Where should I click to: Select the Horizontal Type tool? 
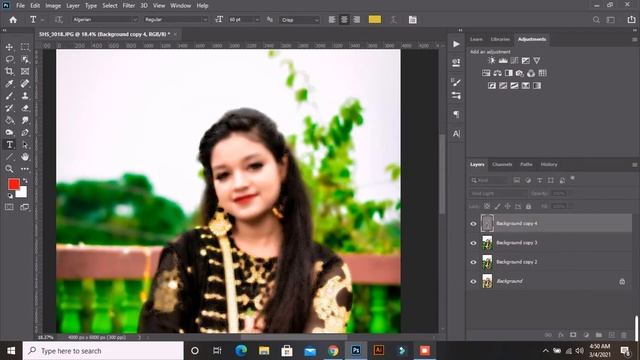[x=9, y=145]
